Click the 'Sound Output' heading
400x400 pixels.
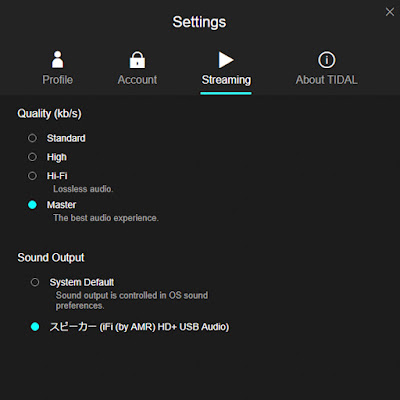pyautogui.click(x=51, y=258)
